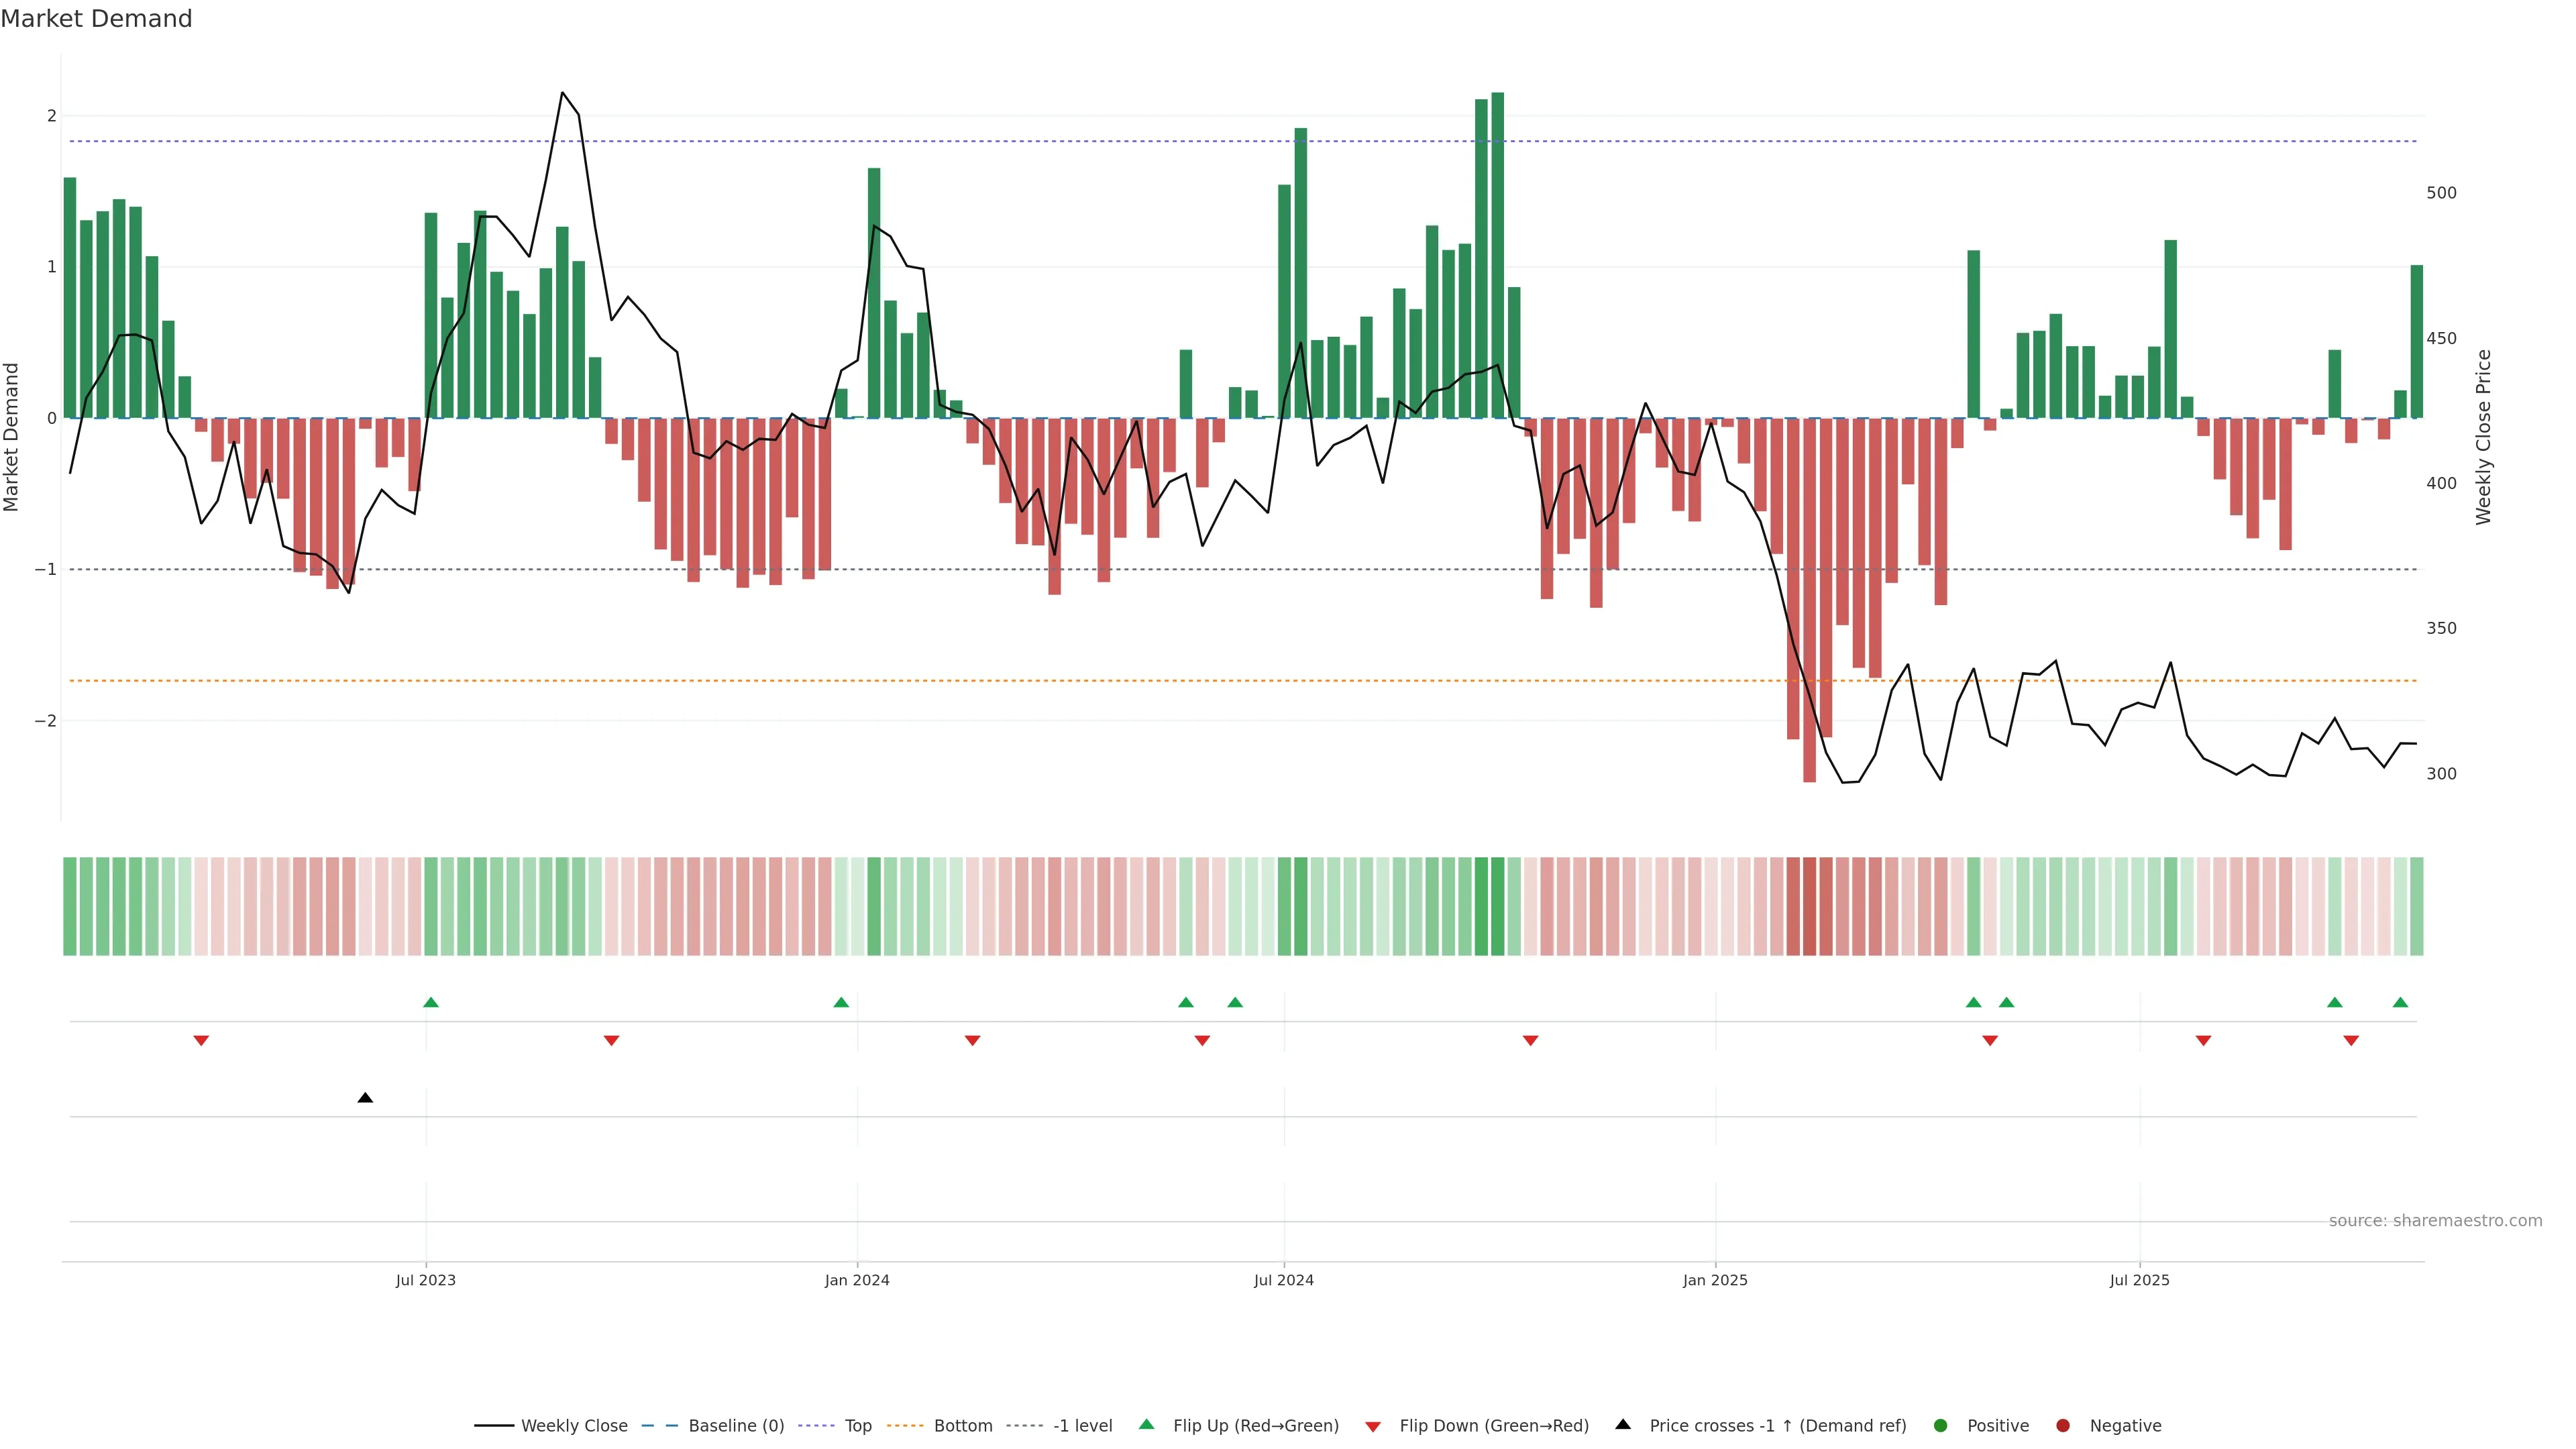Viewport: 2576px width, 1449px height.
Task: Click the Flip Up green triangle legend icon
Action: click(1147, 1425)
